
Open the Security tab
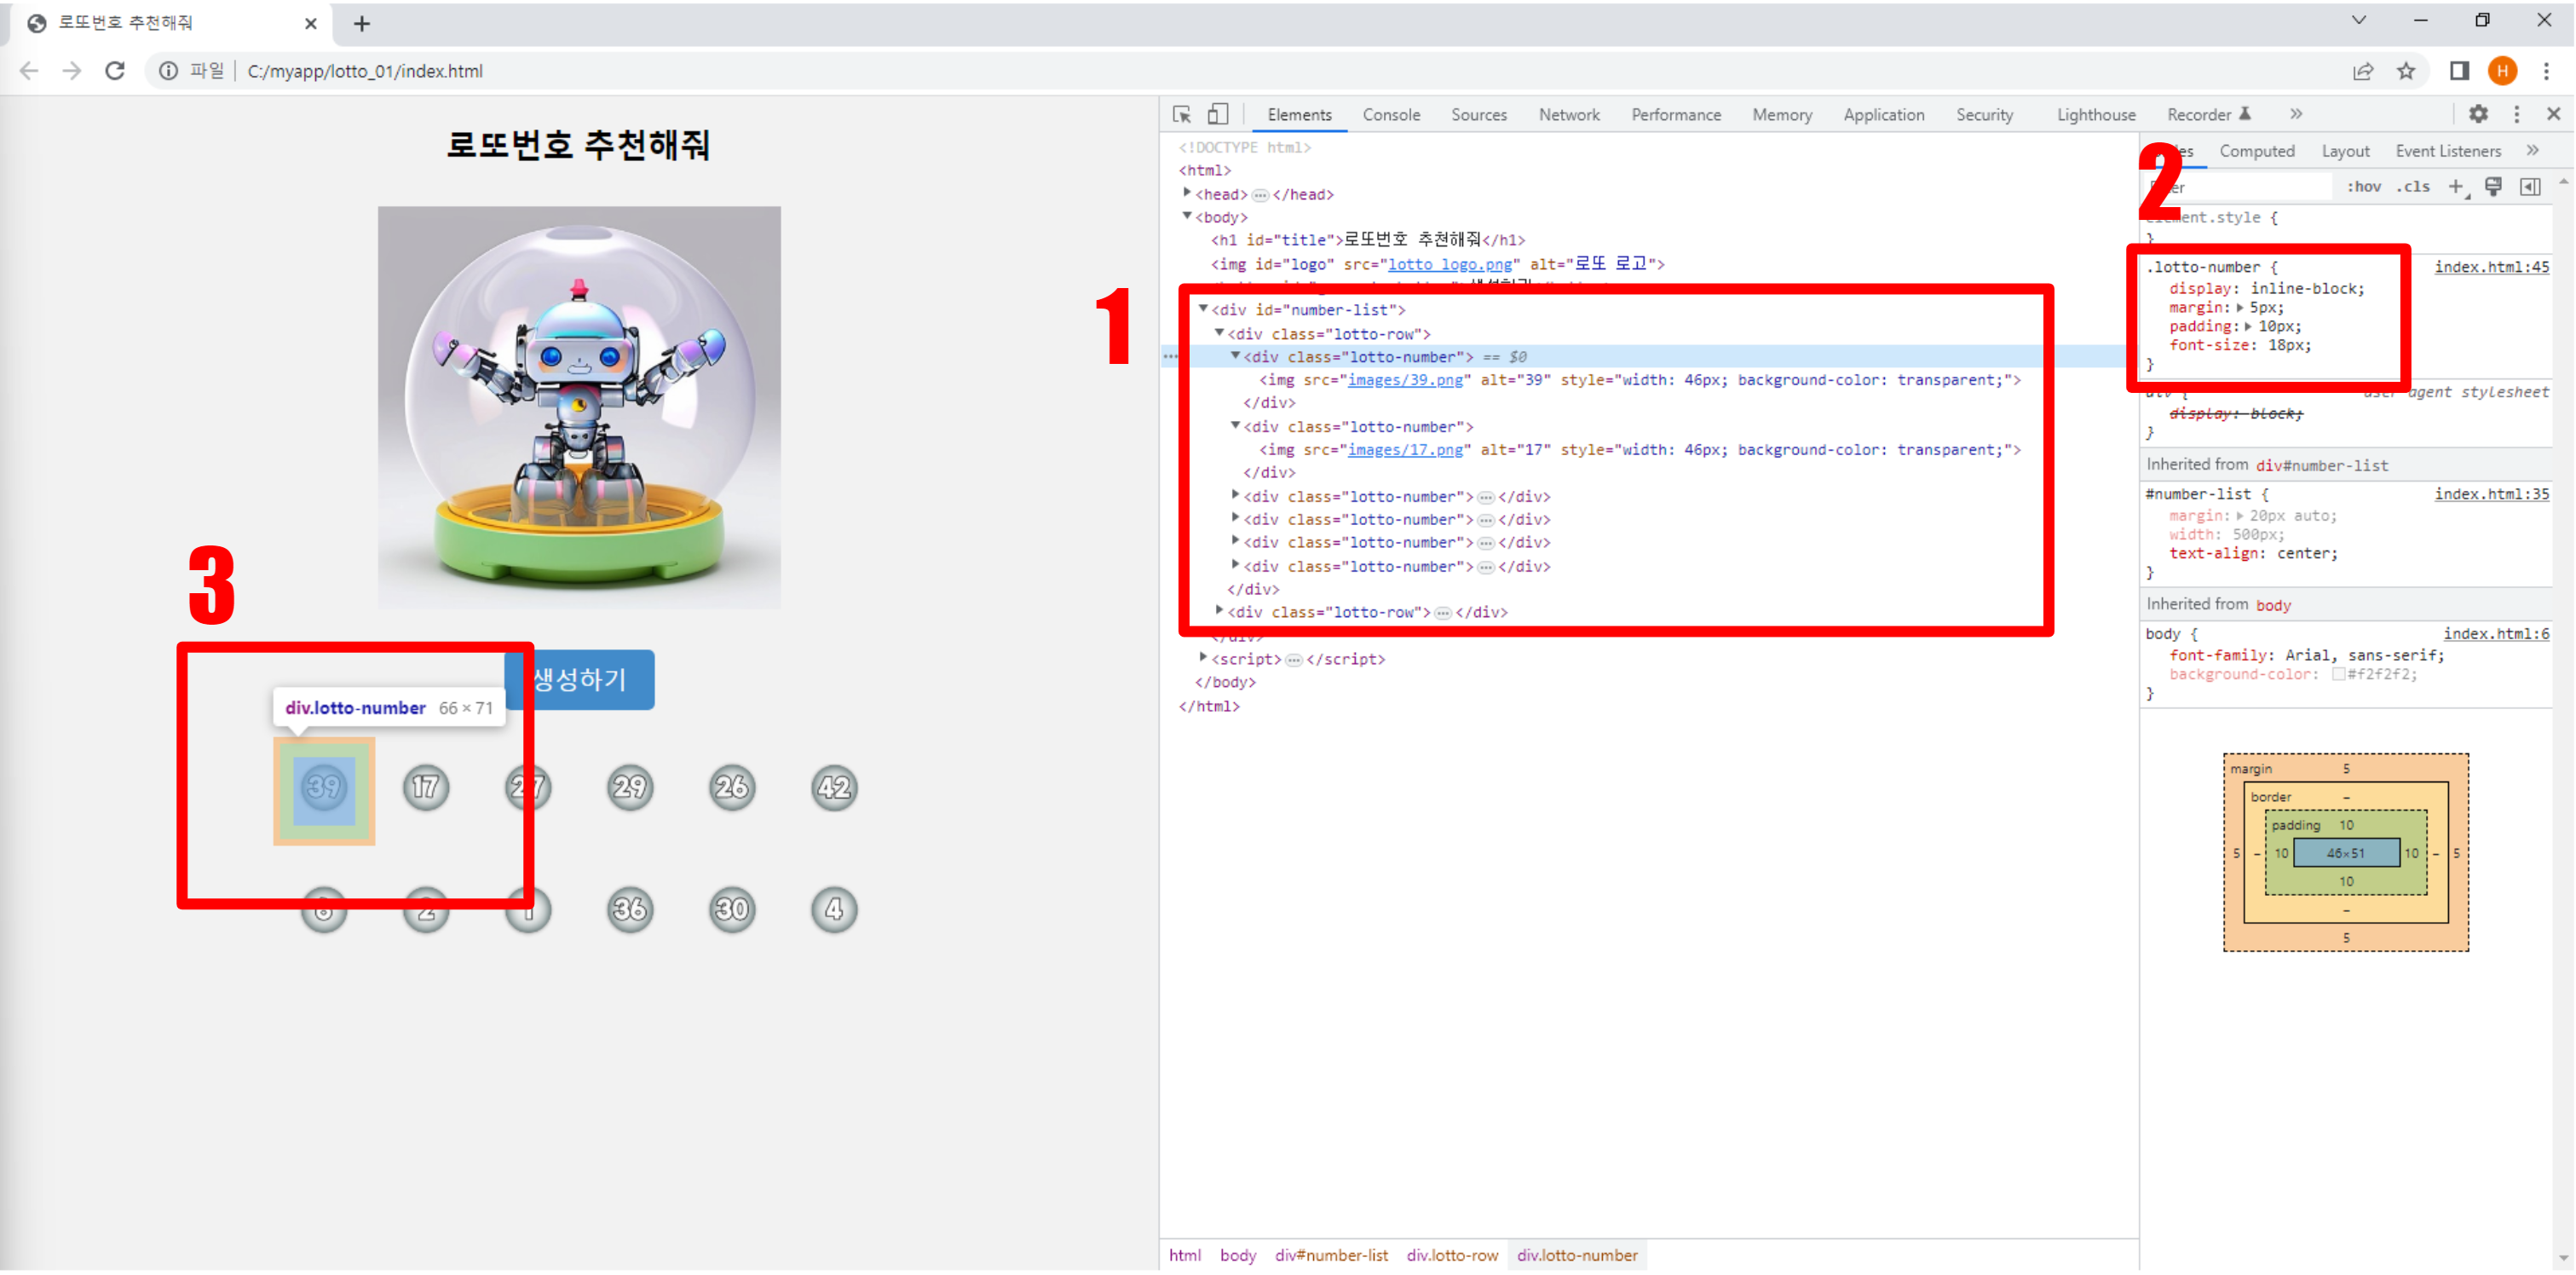pyautogui.click(x=1984, y=115)
